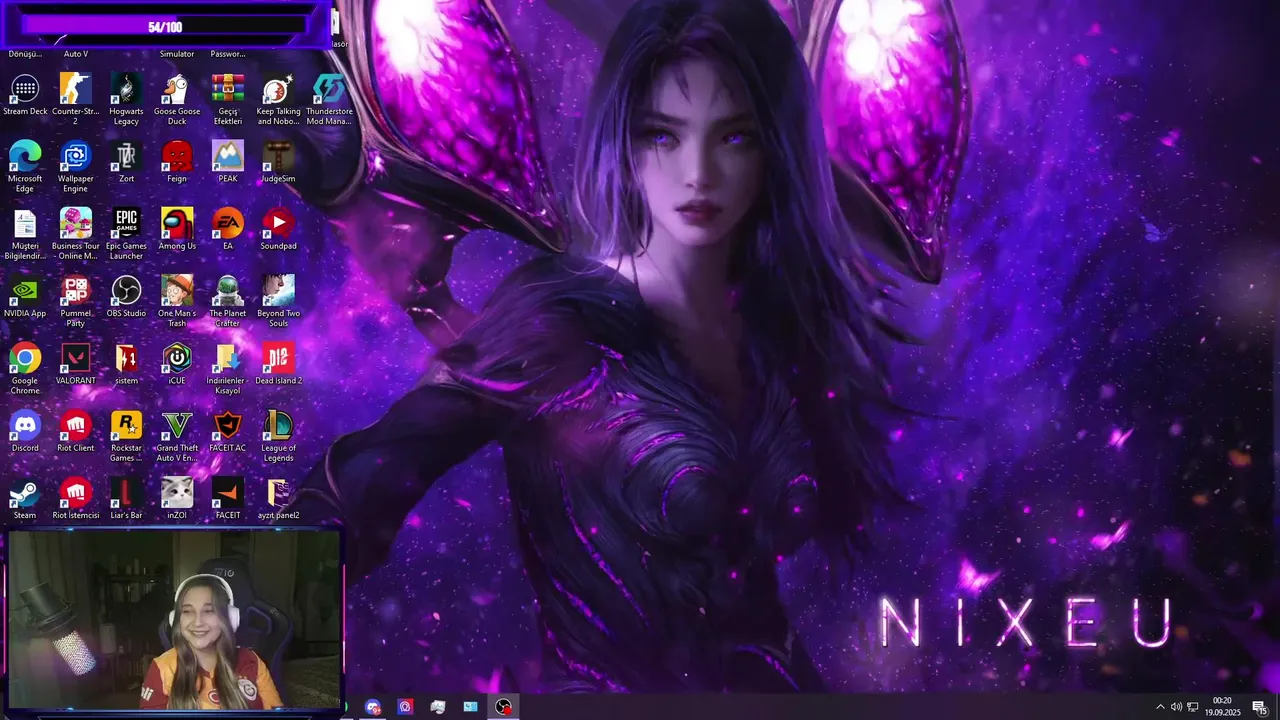Screen dimensions: 1280x720
Task: Open the FACEIT desktop shortcut
Action: pyautogui.click(x=228, y=497)
